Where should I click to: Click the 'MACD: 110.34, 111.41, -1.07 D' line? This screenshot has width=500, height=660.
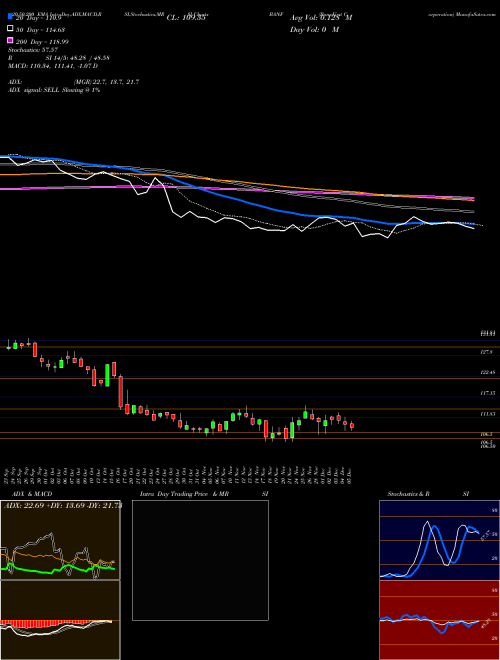[53, 66]
